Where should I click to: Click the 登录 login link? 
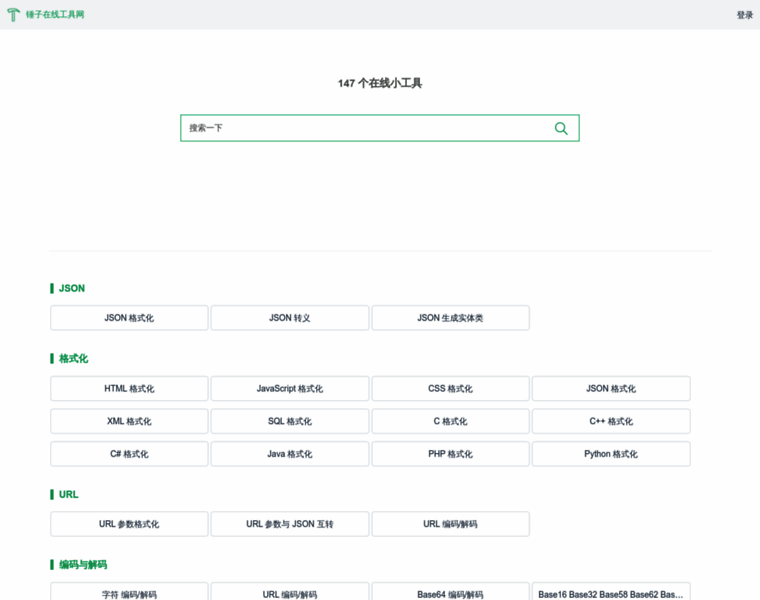point(744,15)
